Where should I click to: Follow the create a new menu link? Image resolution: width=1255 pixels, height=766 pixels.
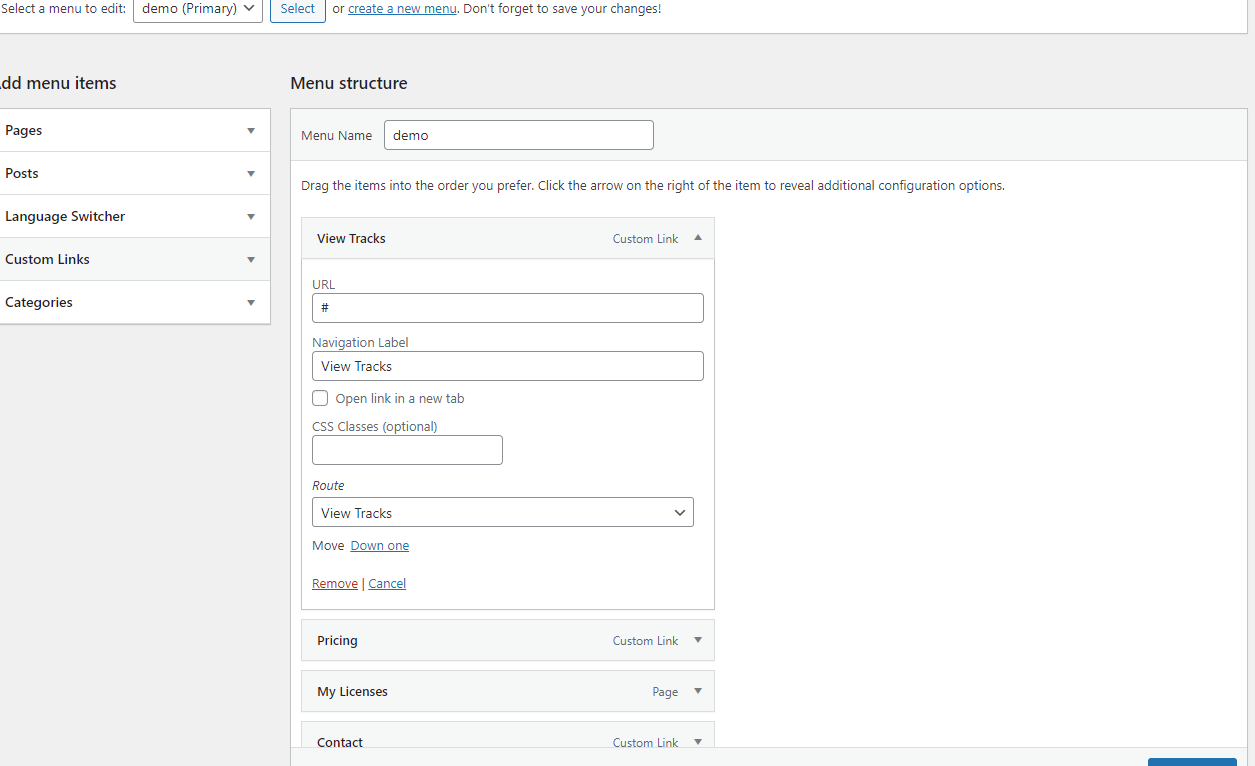(x=402, y=9)
